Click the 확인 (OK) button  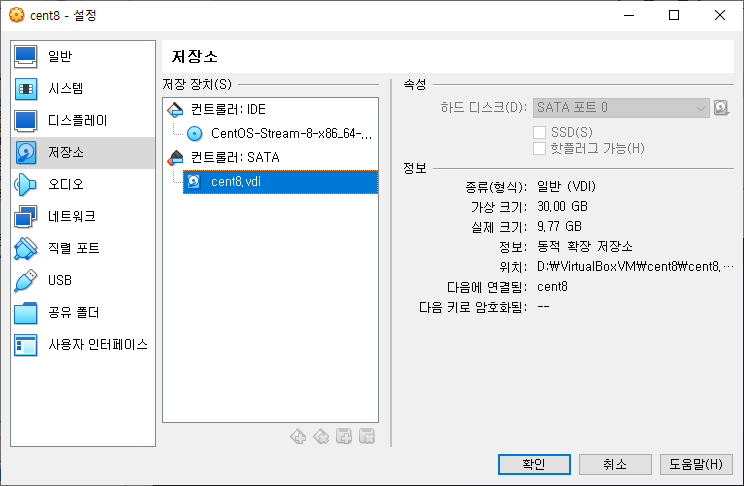point(534,464)
